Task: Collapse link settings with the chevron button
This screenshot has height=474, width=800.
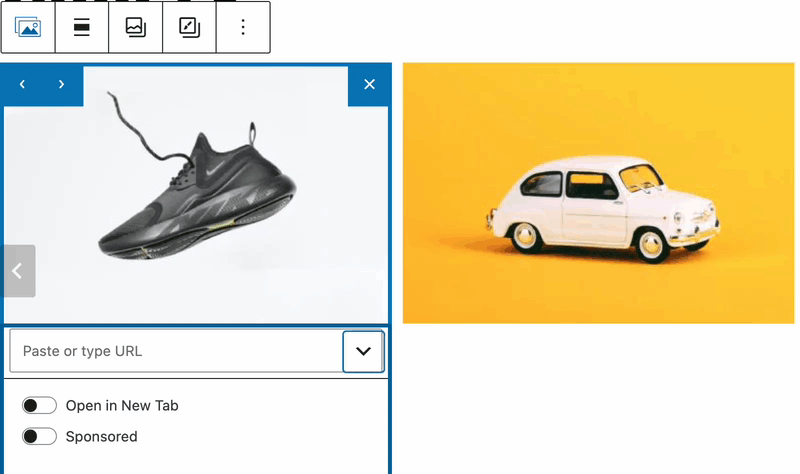Action: pos(363,351)
